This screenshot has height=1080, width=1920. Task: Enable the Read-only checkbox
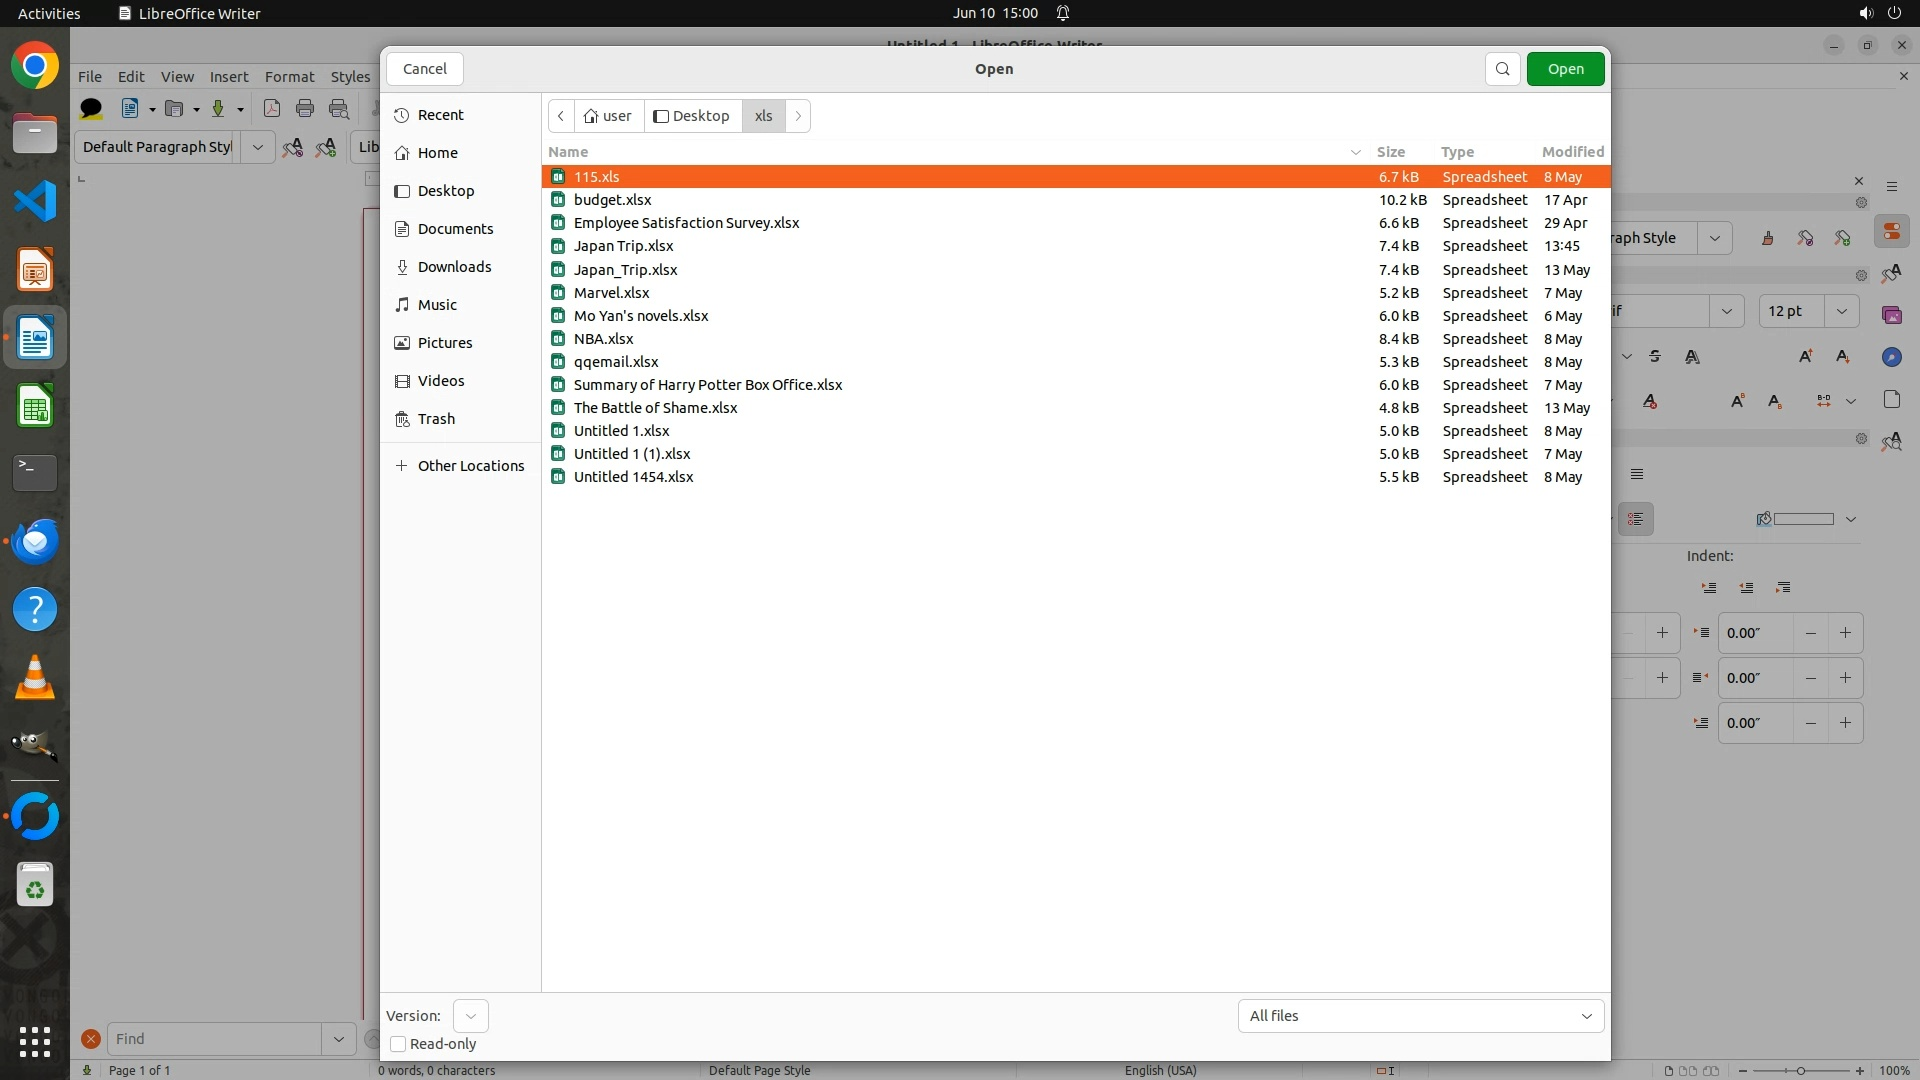(x=398, y=1044)
